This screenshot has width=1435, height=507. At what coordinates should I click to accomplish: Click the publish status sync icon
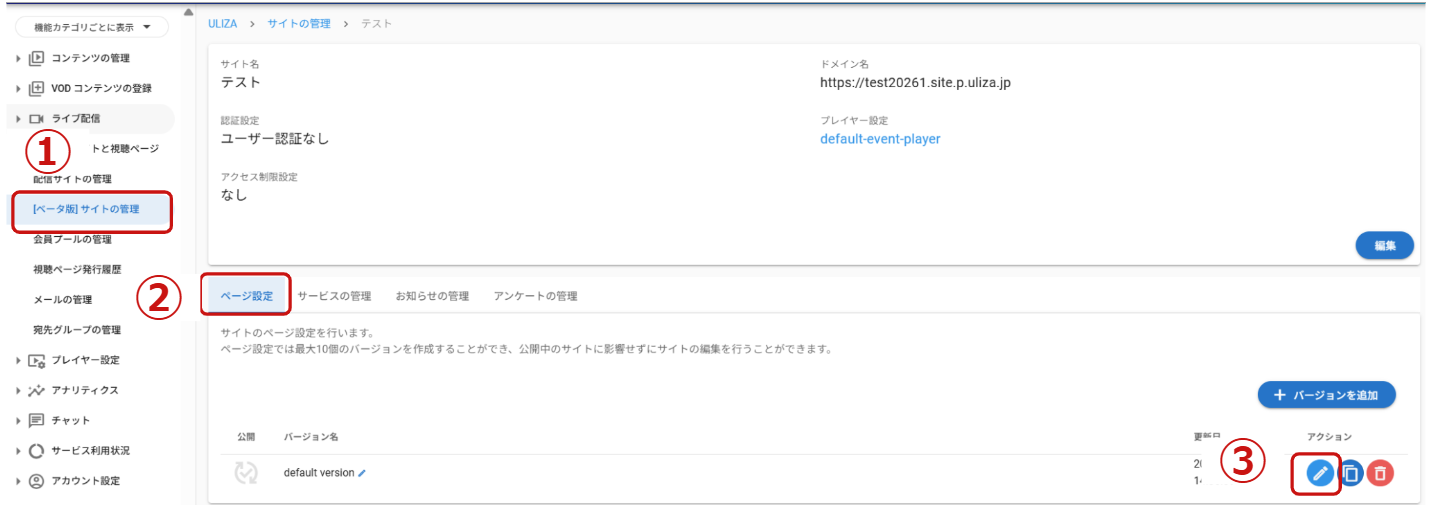coord(246,473)
